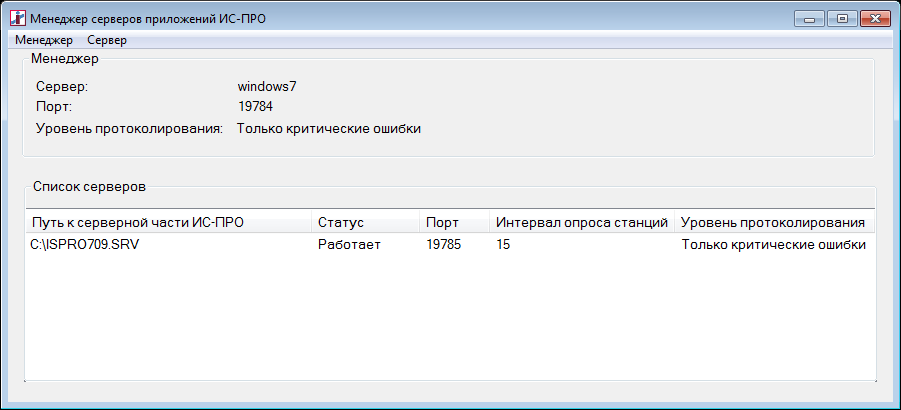
Task: Close the Менеджер серверов window
Action: tap(875, 19)
